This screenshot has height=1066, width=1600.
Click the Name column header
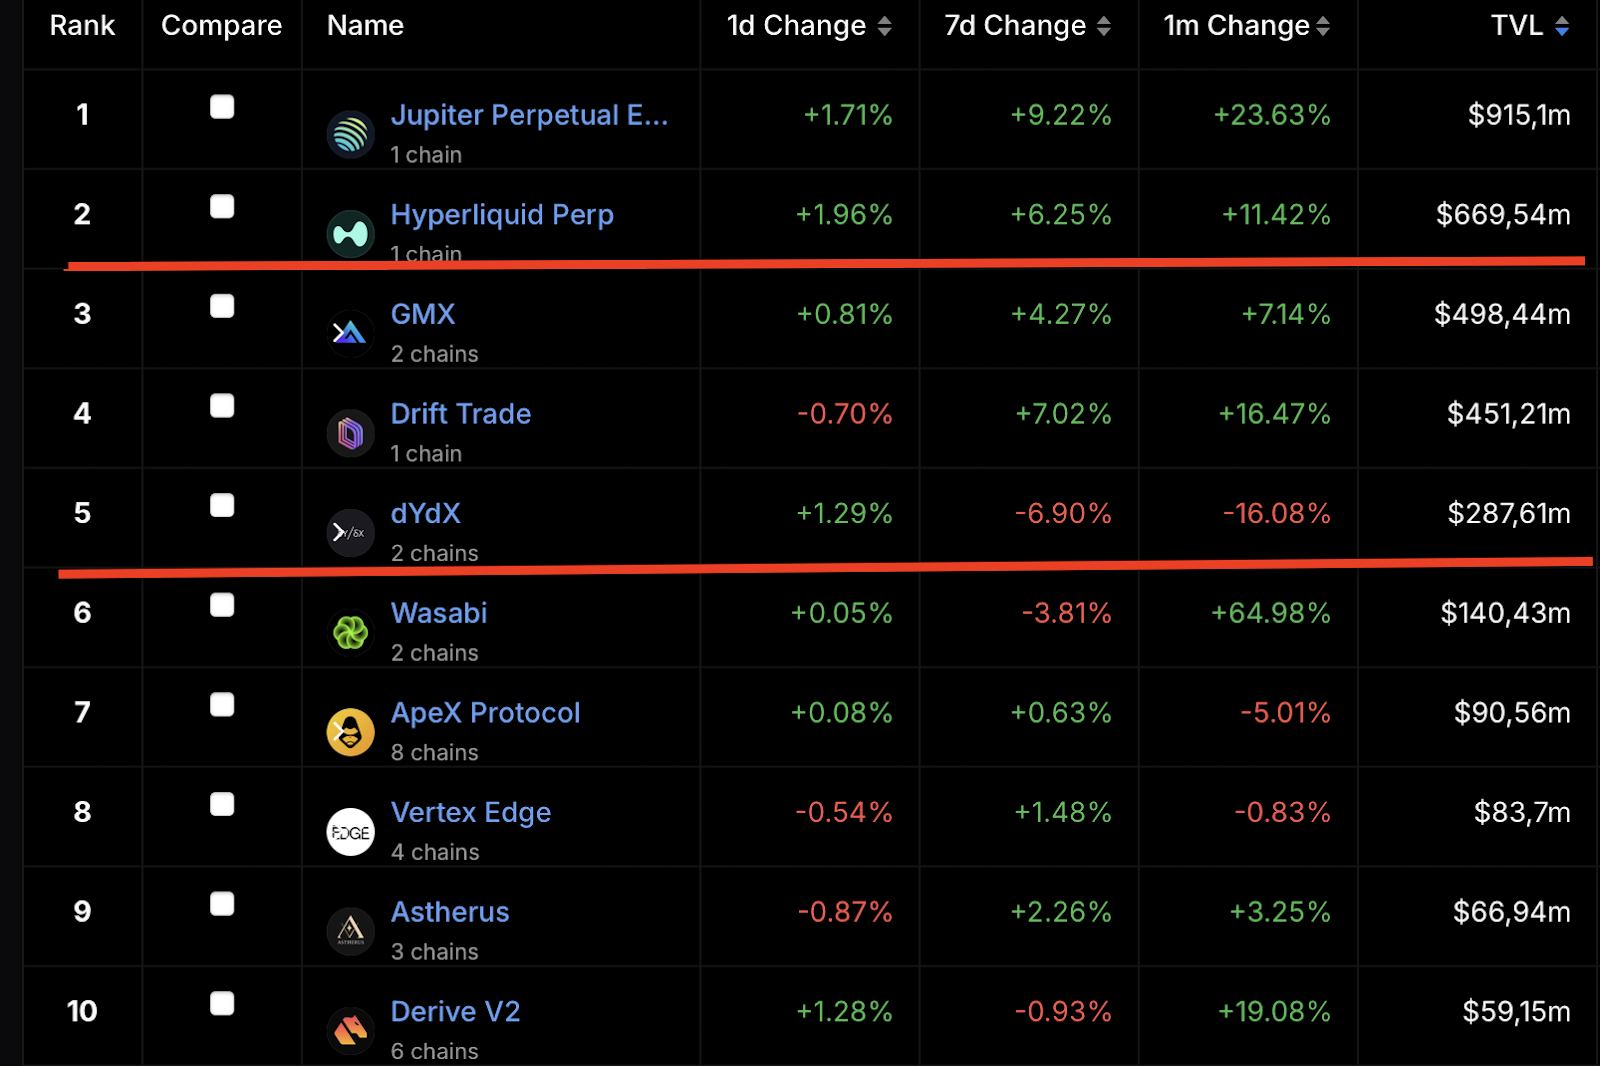click(x=365, y=25)
